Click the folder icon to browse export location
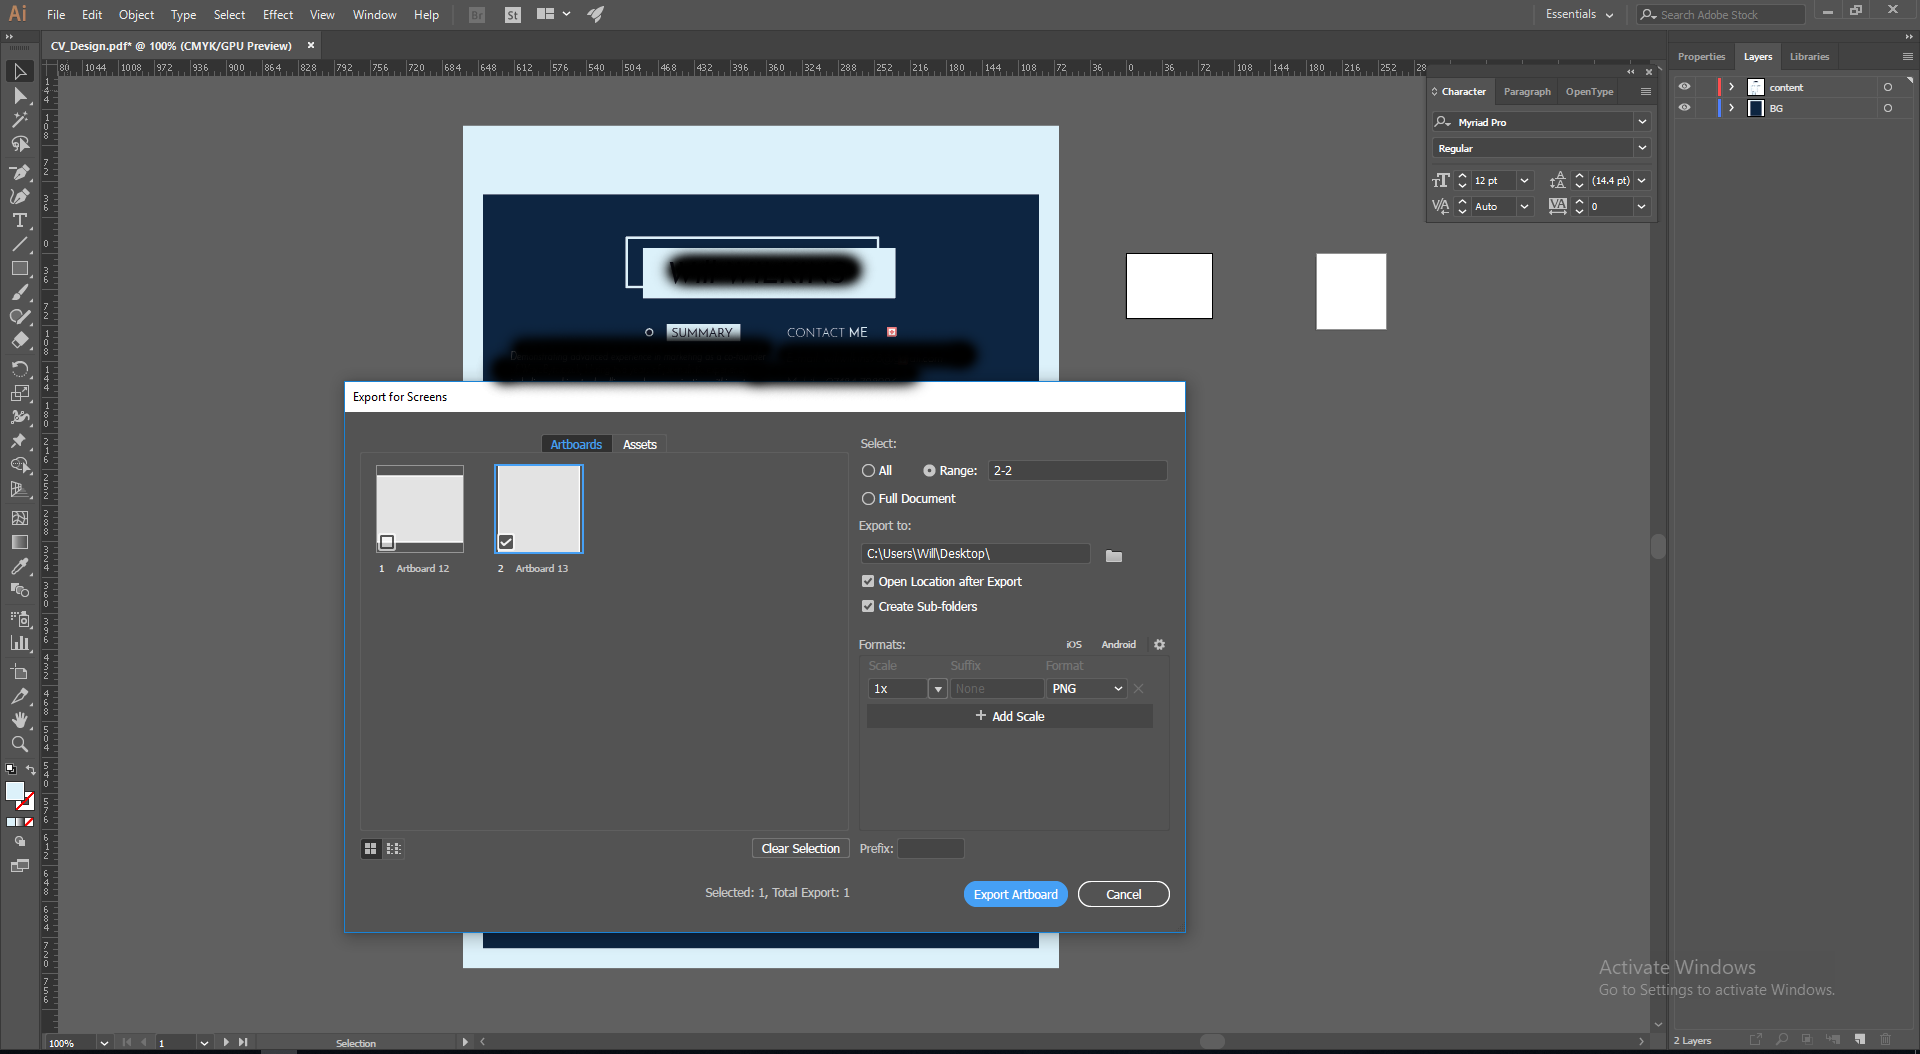Viewport: 1920px width, 1054px height. click(1113, 556)
